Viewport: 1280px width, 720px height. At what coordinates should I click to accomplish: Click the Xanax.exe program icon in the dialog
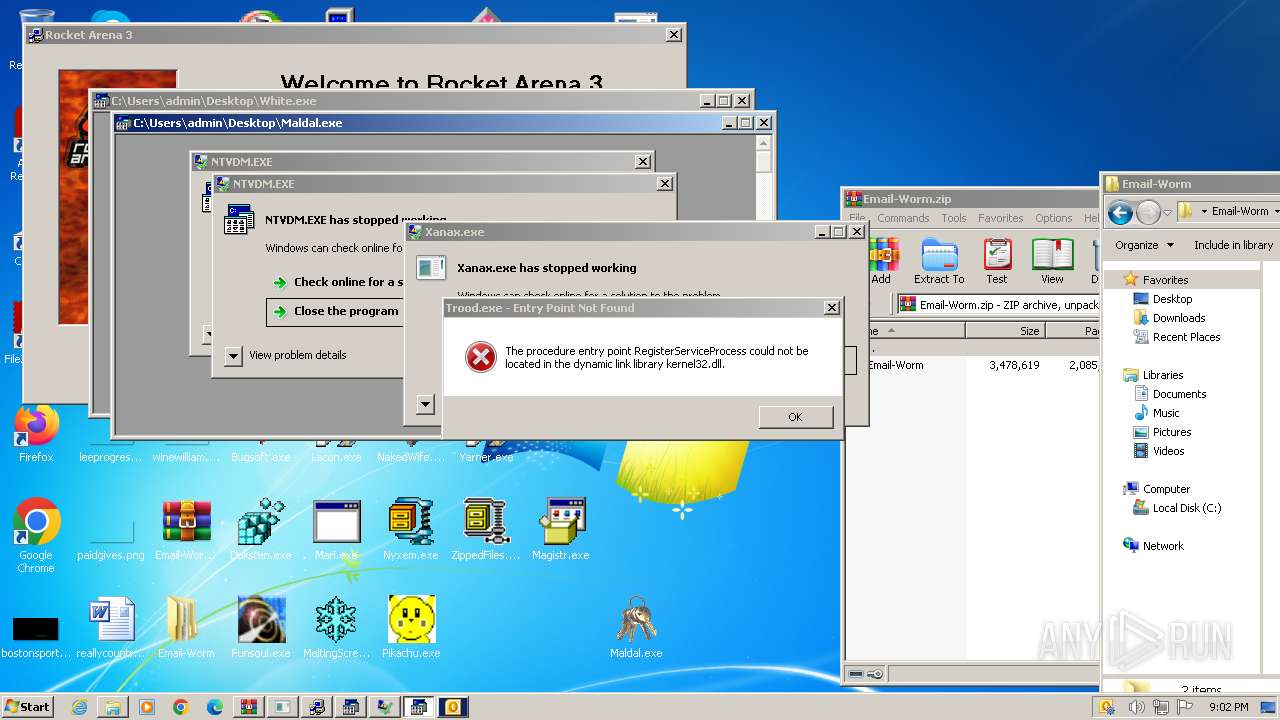tap(431, 267)
